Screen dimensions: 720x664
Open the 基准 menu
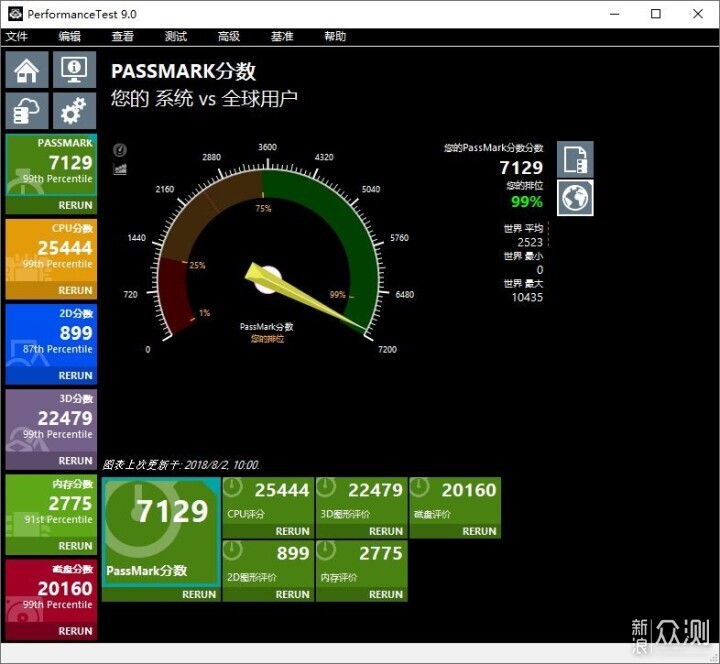click(x=282, y=36)
